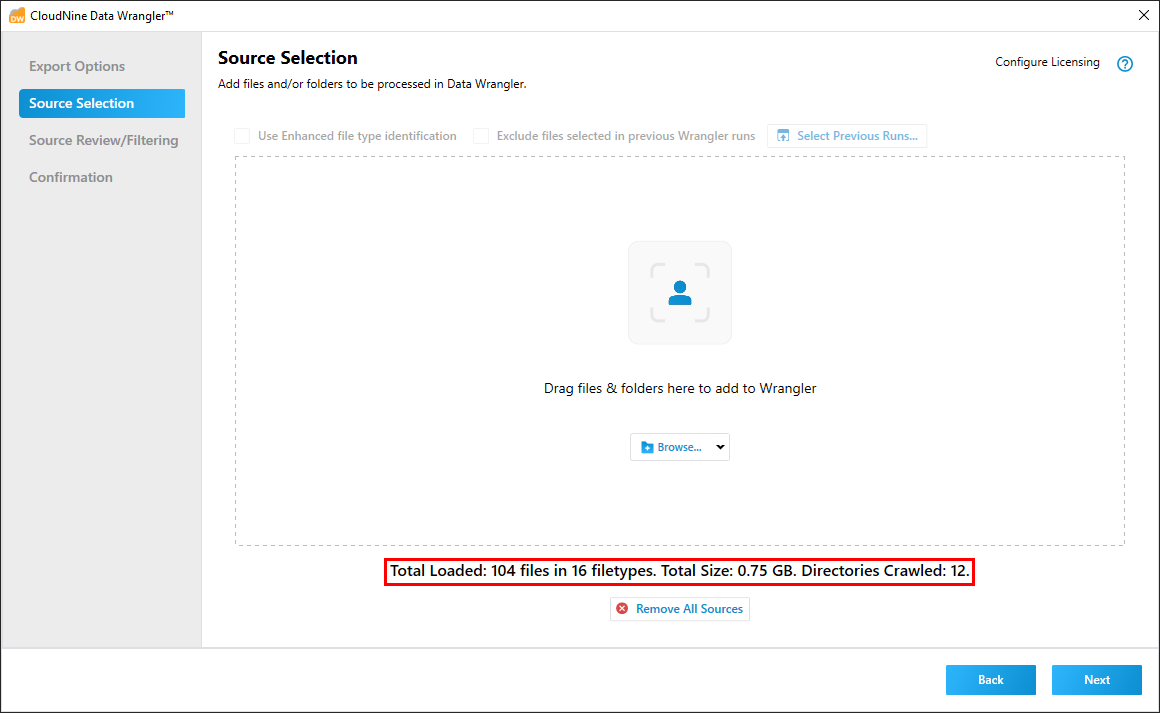Viewport: 1160px width, 713px height.
Task: Click the Total Loaded status summary text
Action: (679, 571)
